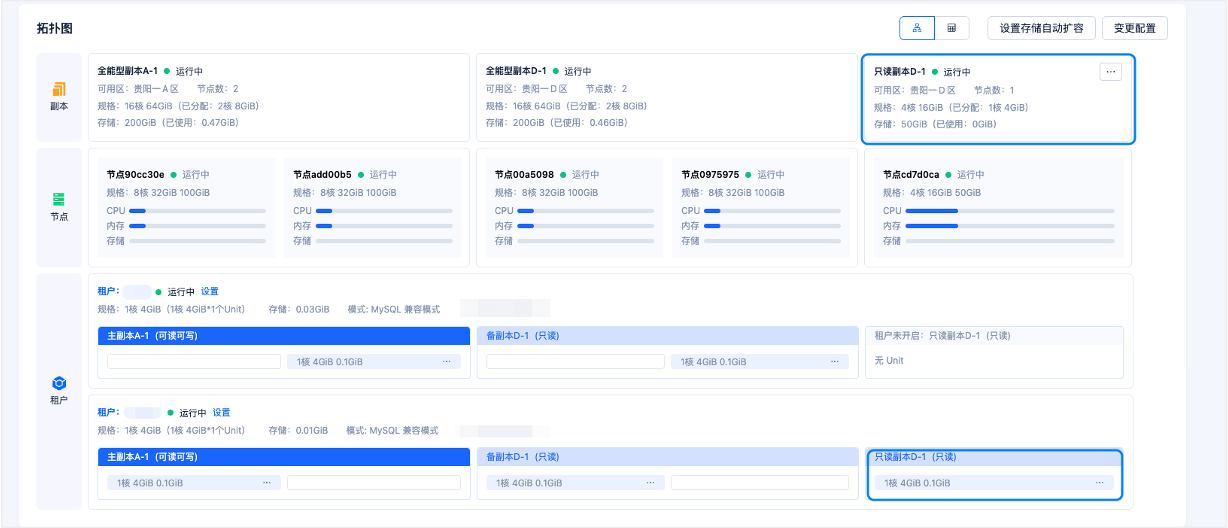Open 设置 link of the second tenant
This screenshot has height=528, width=1228.
pyautogui.click(x=222, y=412)
